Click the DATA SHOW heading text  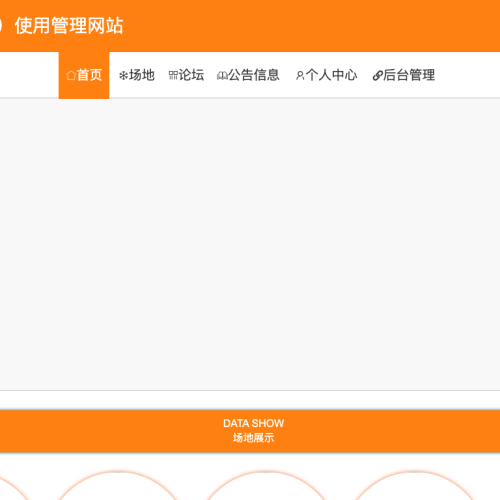(253, 423)
